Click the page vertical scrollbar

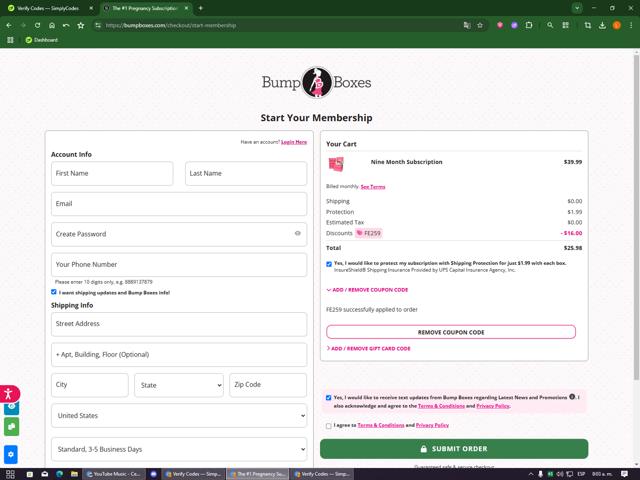point(636,216)
